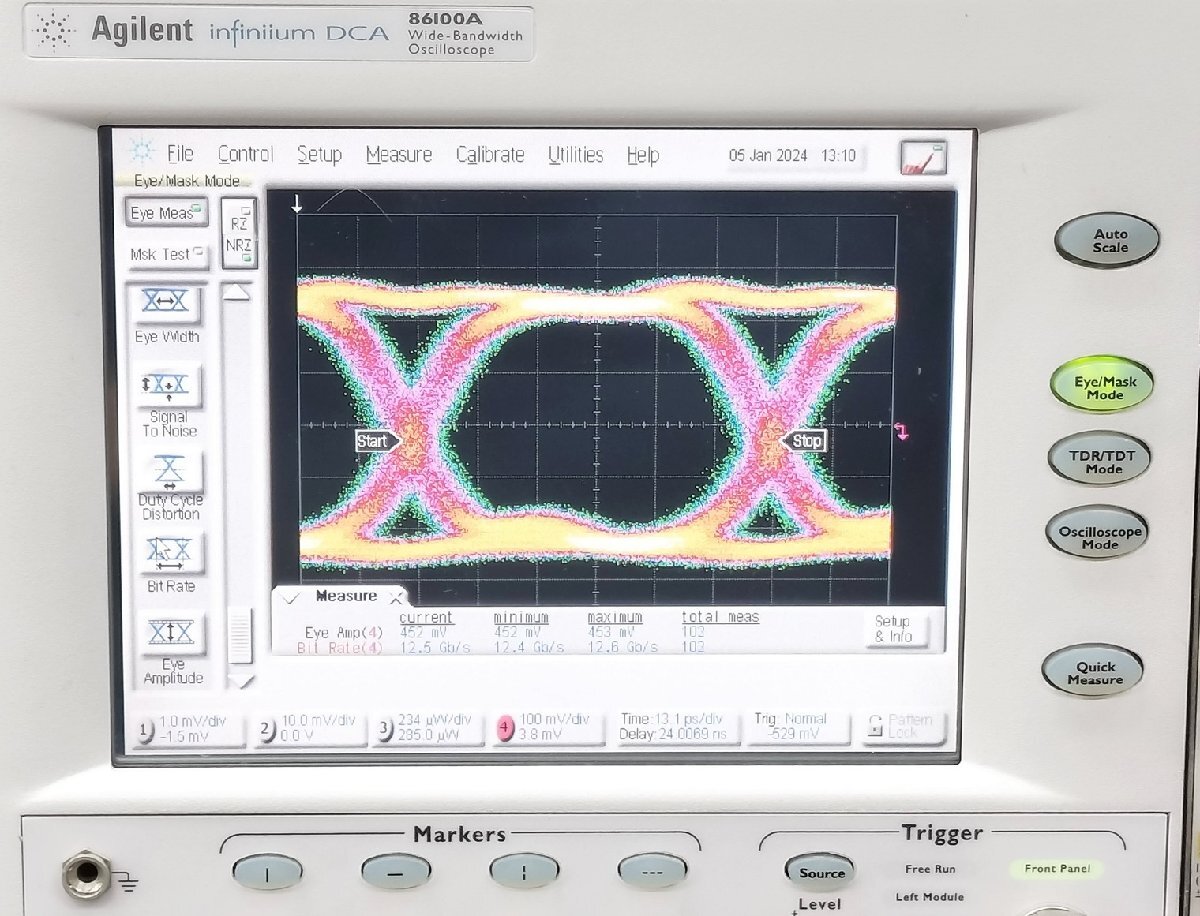This screenshot has height=916, width=1200.
Task: Select the Duty Cycle Distortion icon
Action: [170, 469]
